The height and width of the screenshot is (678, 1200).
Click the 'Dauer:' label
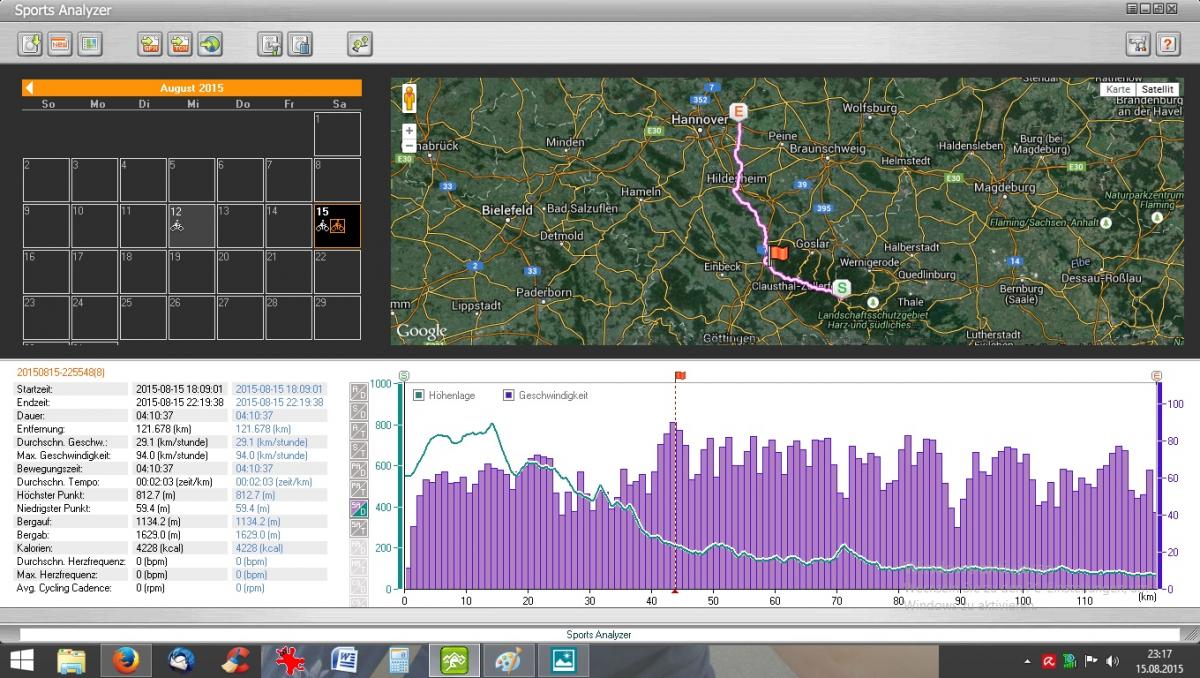click(33, 415)
